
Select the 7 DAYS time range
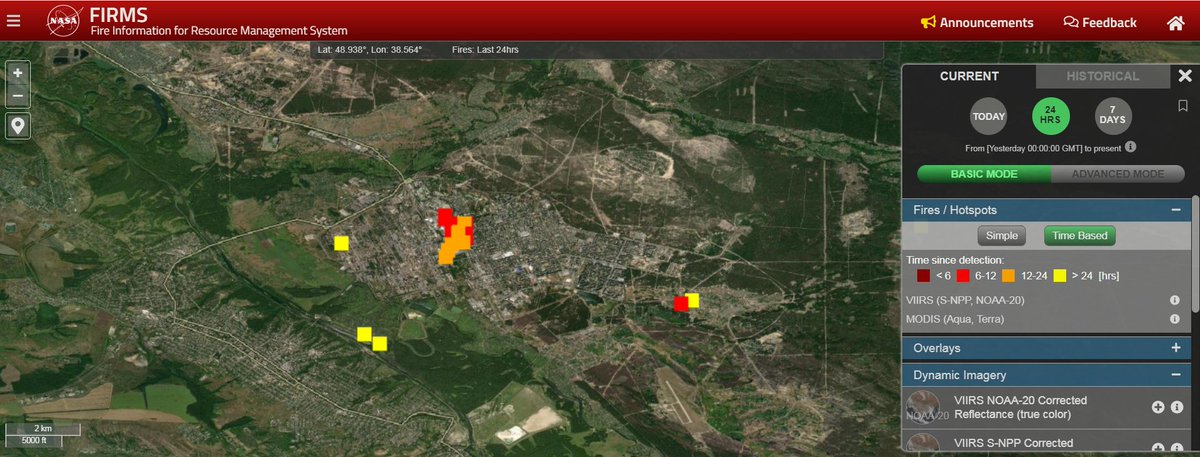pos(1113,117)
